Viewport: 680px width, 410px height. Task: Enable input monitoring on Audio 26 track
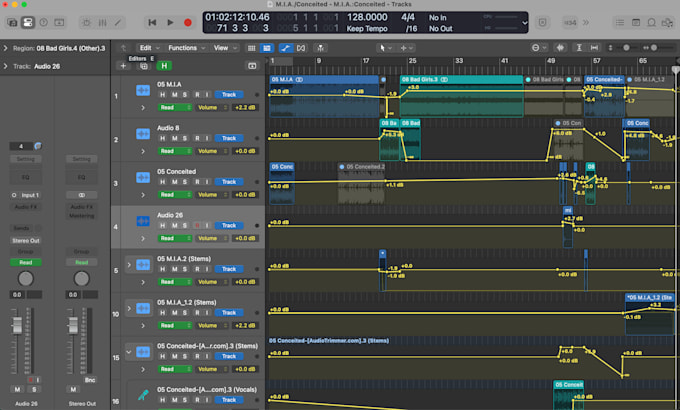[207, 226]
